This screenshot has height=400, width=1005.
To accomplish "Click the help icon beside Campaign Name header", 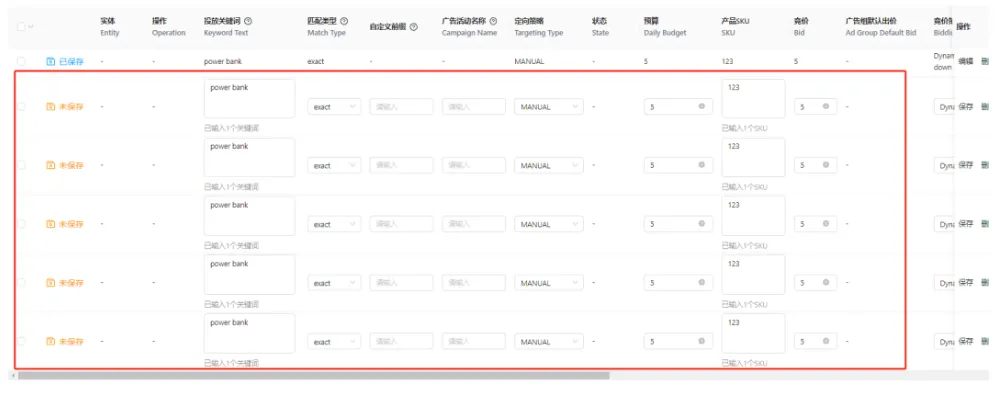I will 493,21.
